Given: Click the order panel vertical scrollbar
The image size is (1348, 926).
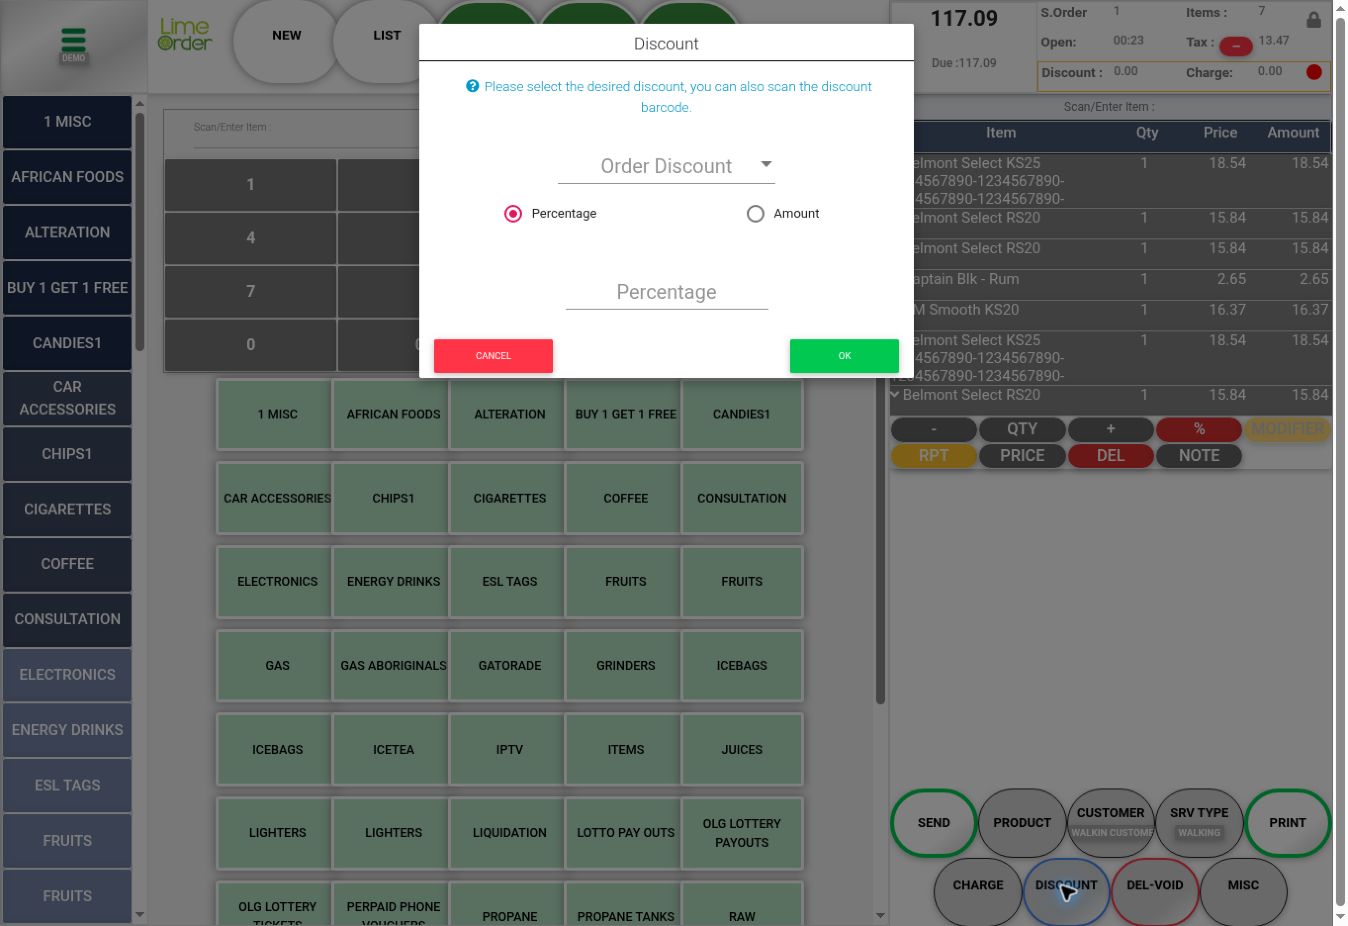Looking at the screenshot, I should (1340, 460).
